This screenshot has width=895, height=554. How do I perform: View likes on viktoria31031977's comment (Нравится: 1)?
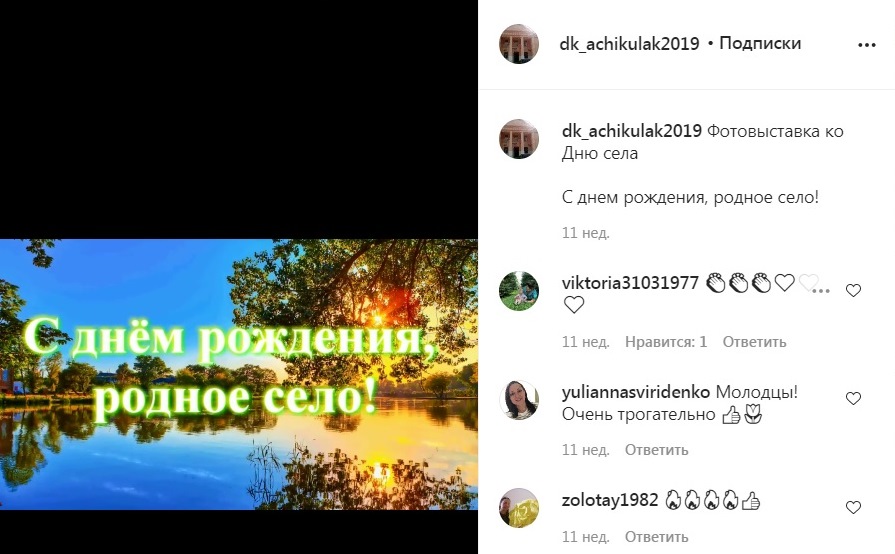(666, 342)
